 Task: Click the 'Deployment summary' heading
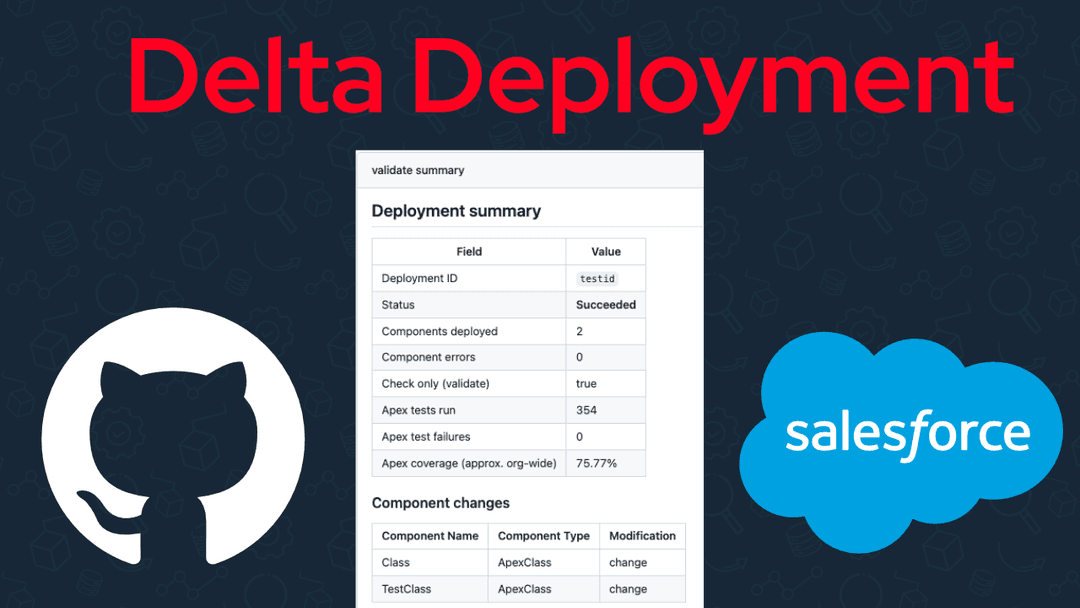click(456, 211)
